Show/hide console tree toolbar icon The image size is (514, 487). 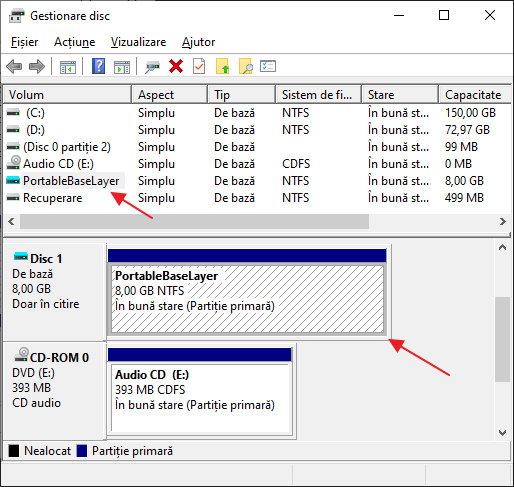point(68,67)
